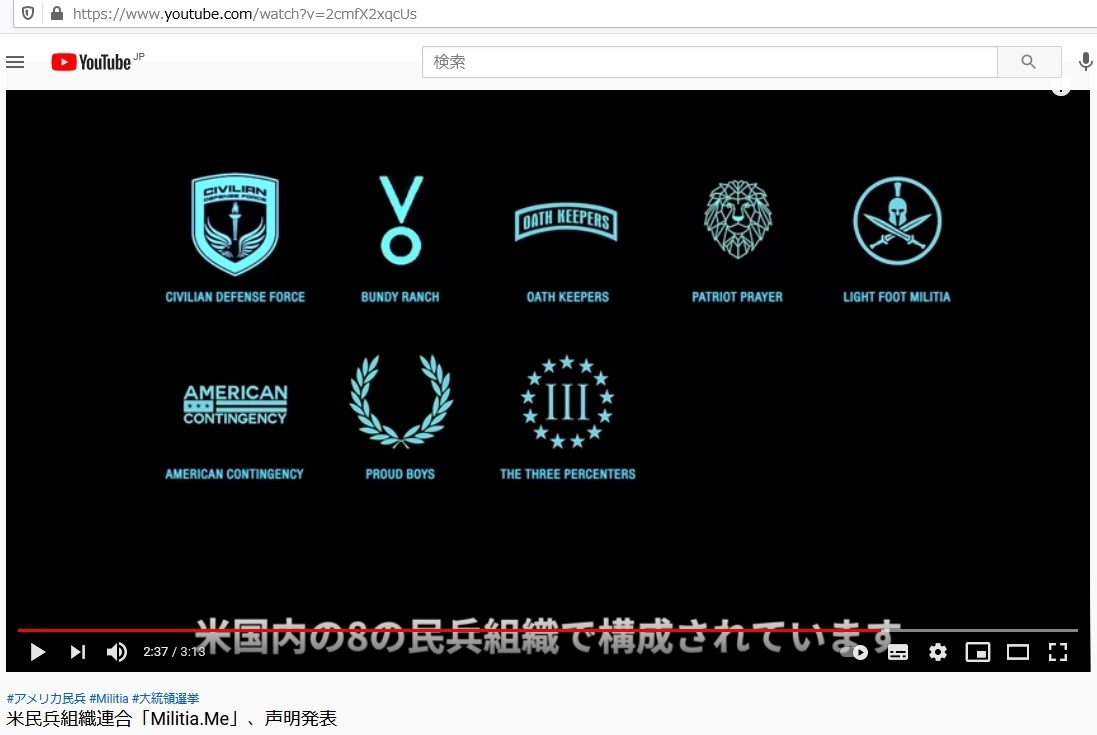Click the Three Percenters stars logo
This screenshot has height=735, width=1097.
567,401
